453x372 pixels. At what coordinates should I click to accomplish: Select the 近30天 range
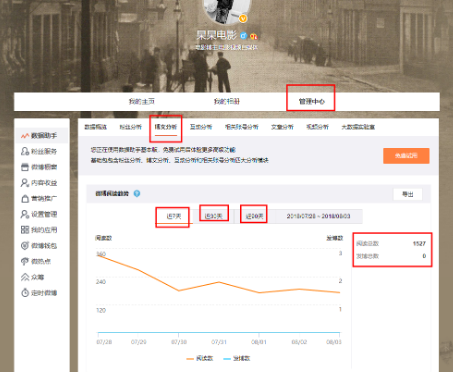click(x=213, y=216)
